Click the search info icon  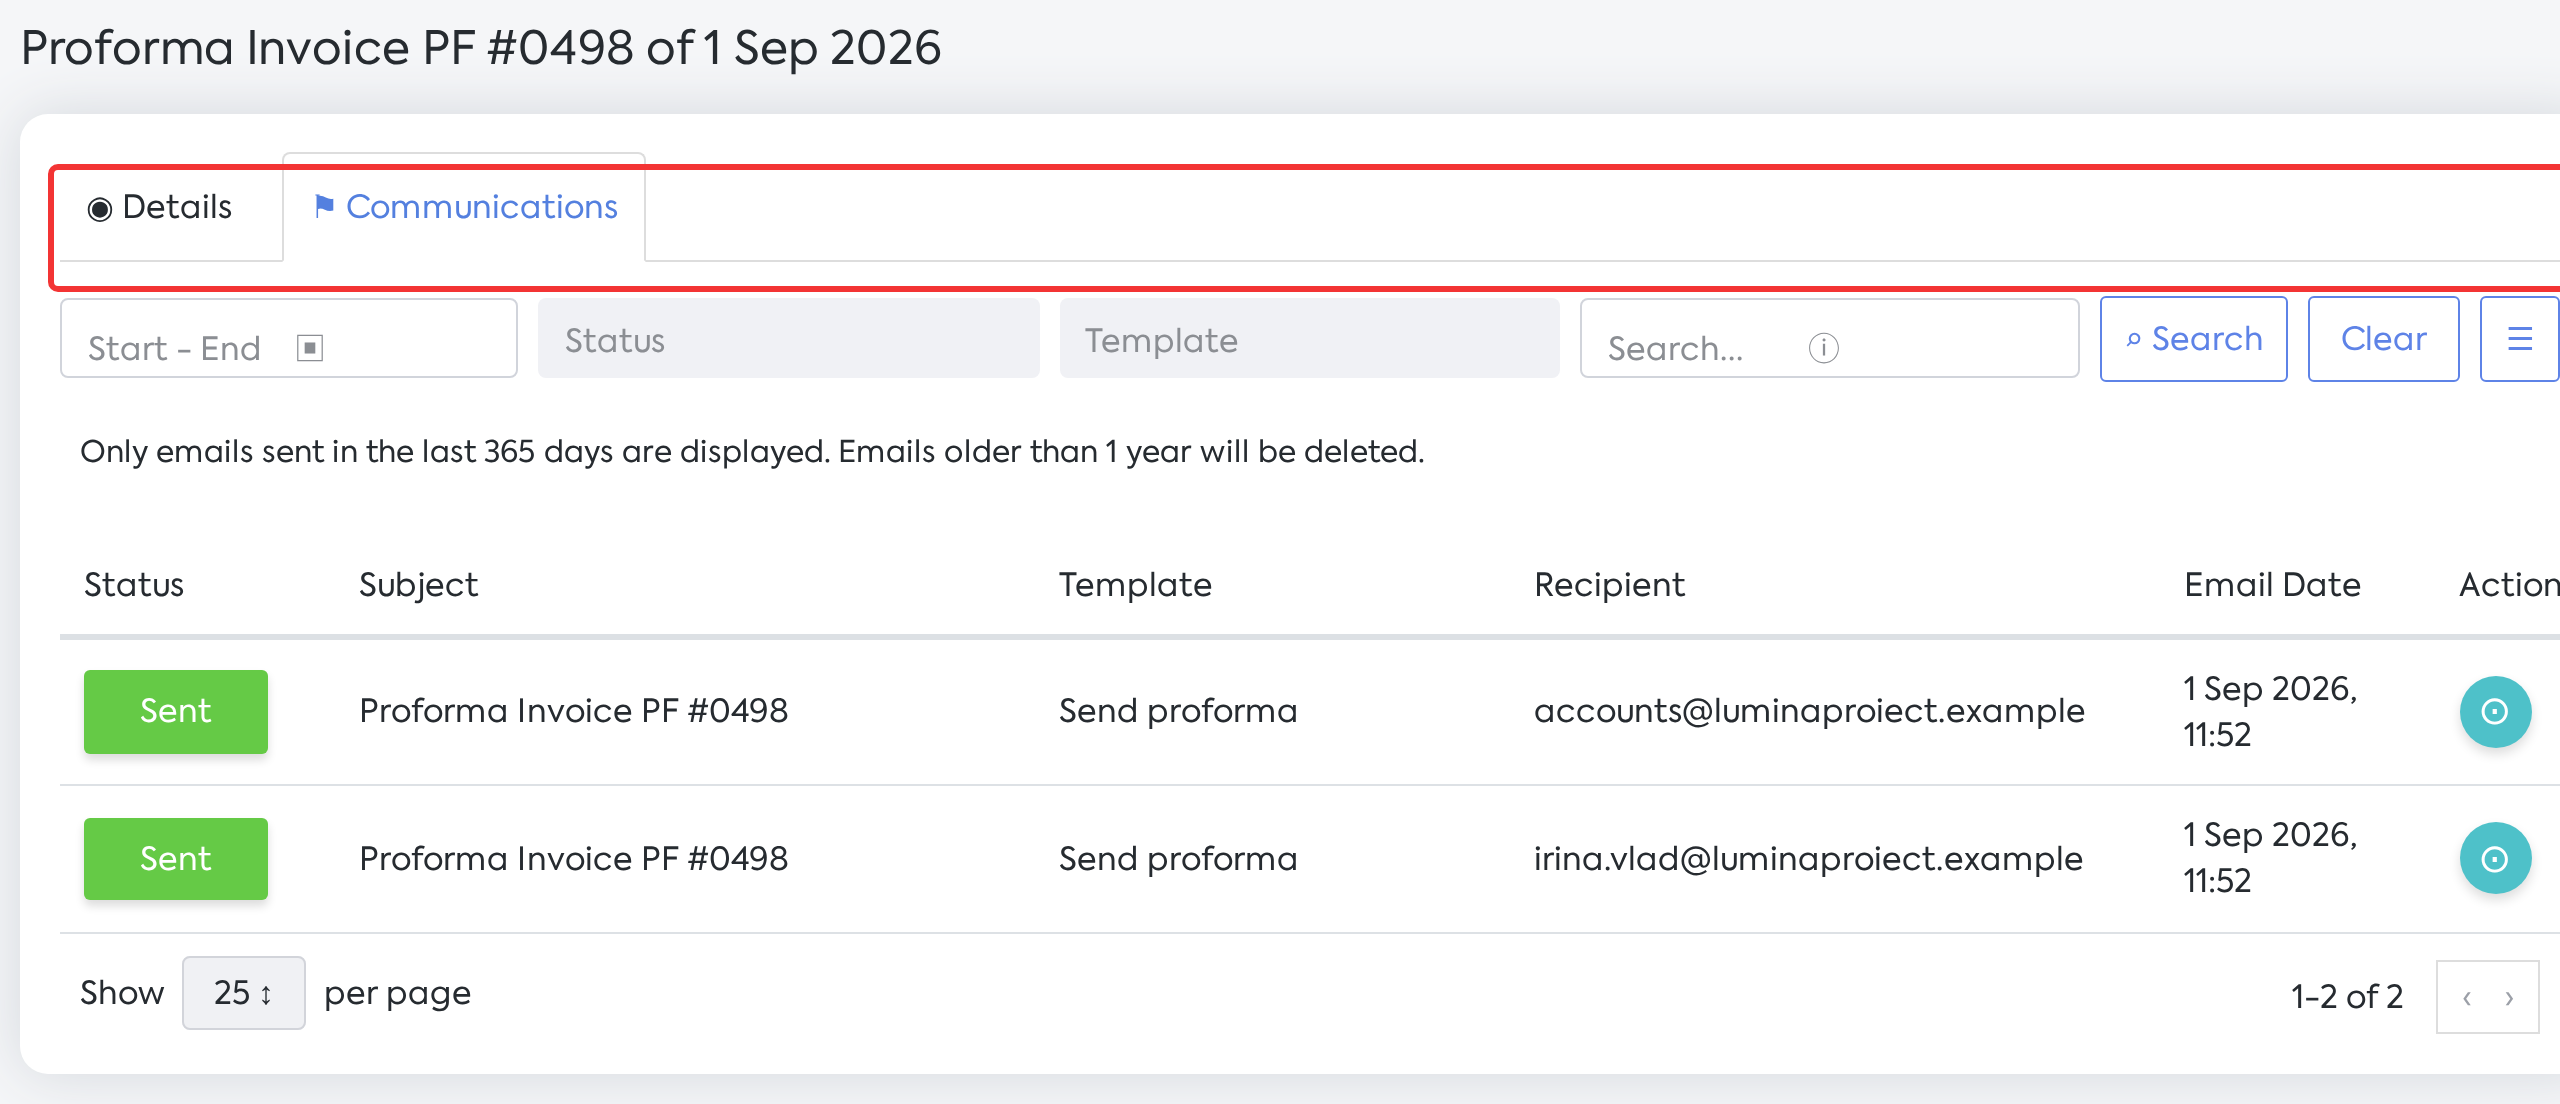(x=1823, y=348)
